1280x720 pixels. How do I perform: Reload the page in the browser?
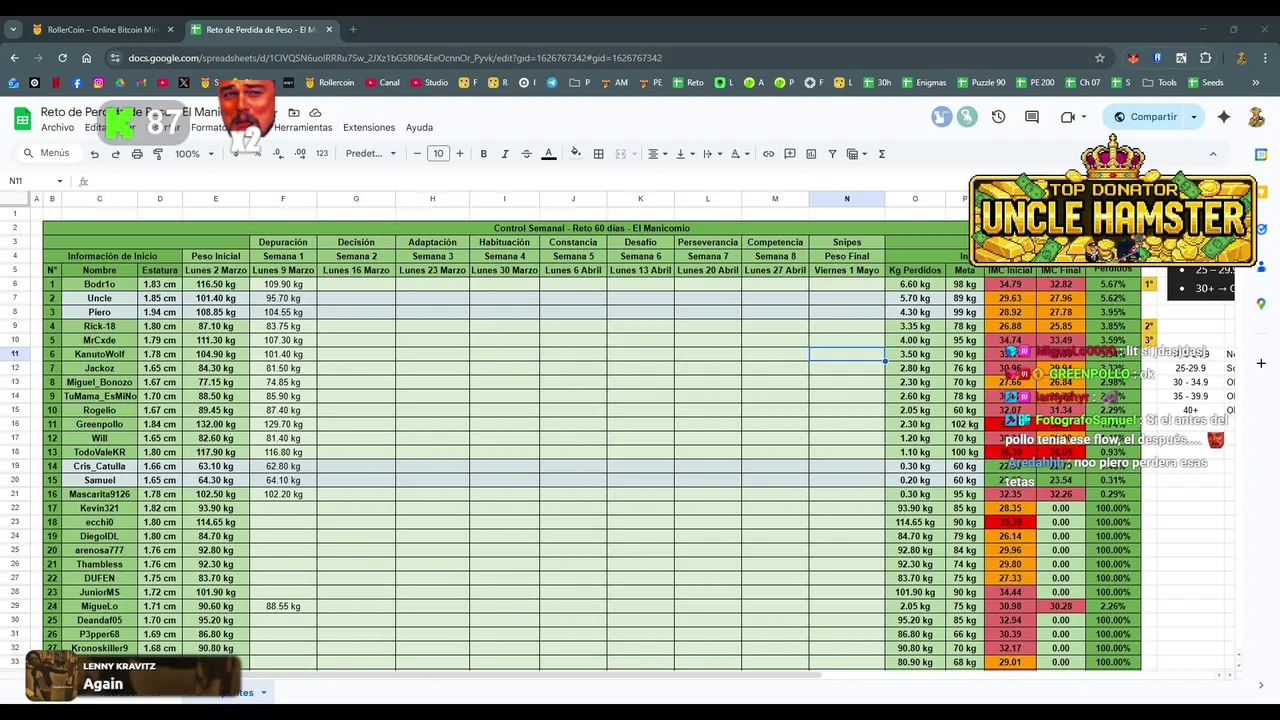tap(62, 58)
